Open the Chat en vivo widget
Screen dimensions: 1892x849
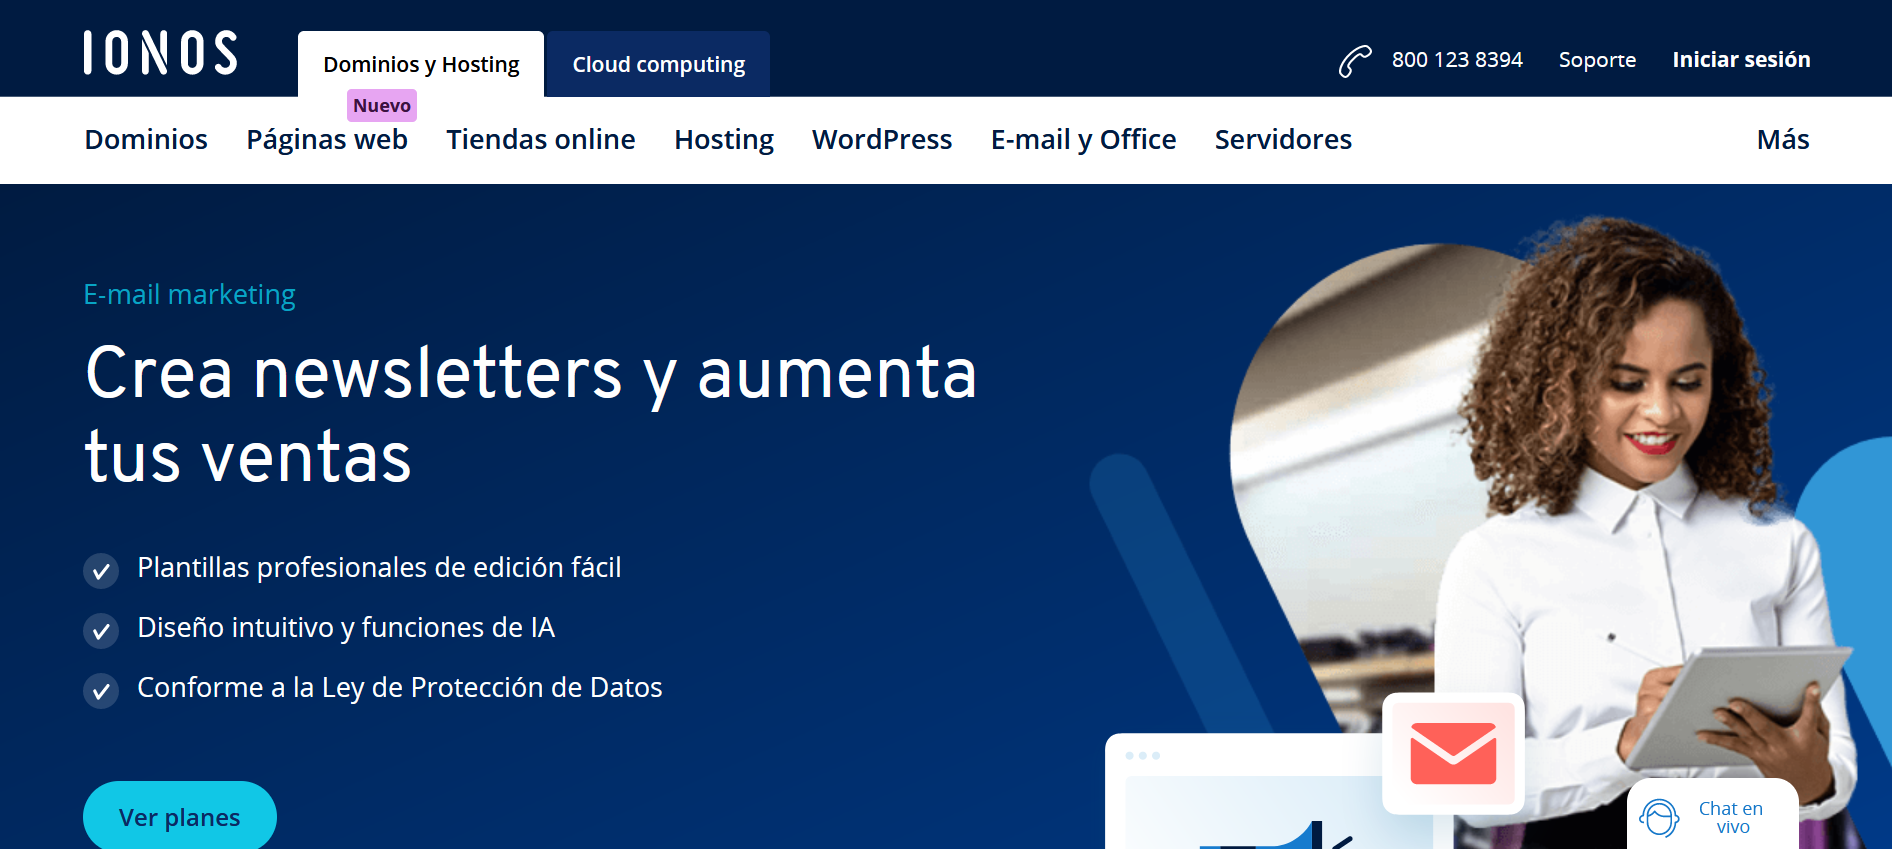[x=1712, y=814]
